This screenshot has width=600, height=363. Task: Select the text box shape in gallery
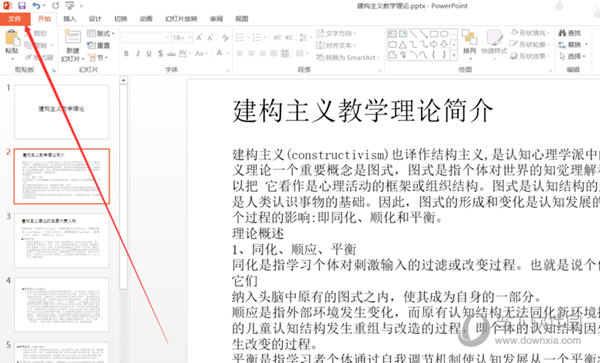[x=393, y=34]
